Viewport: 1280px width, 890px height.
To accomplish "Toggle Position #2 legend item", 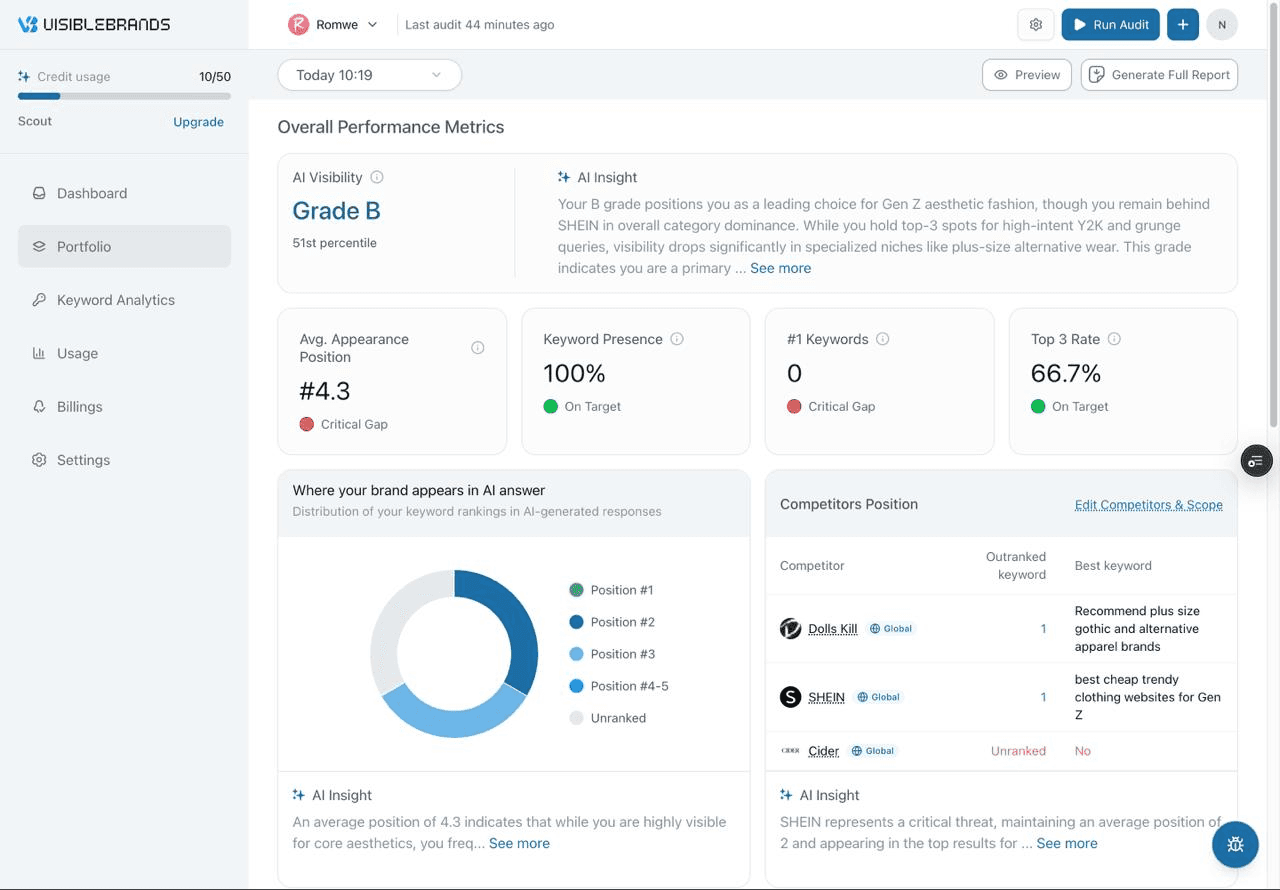I will pyautogui.click(x=612, y=622).
